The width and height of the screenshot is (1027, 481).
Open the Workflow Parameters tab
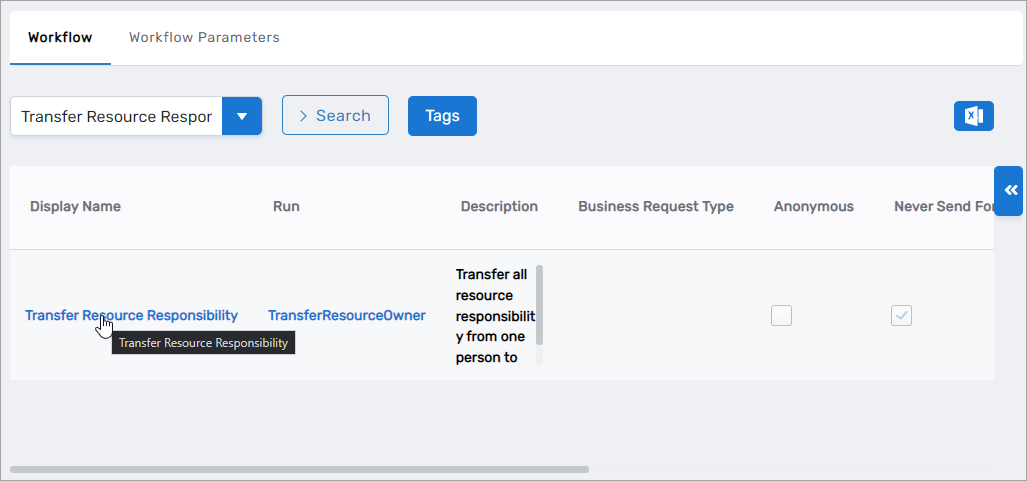(204, 38)
